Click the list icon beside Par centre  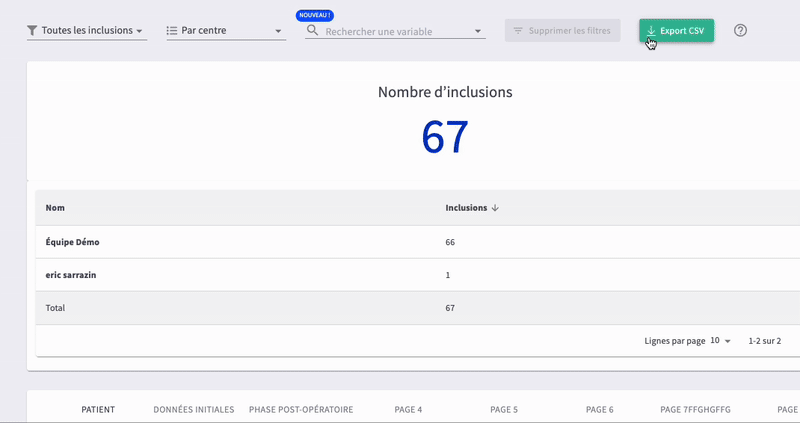click(x=171, y=31)
